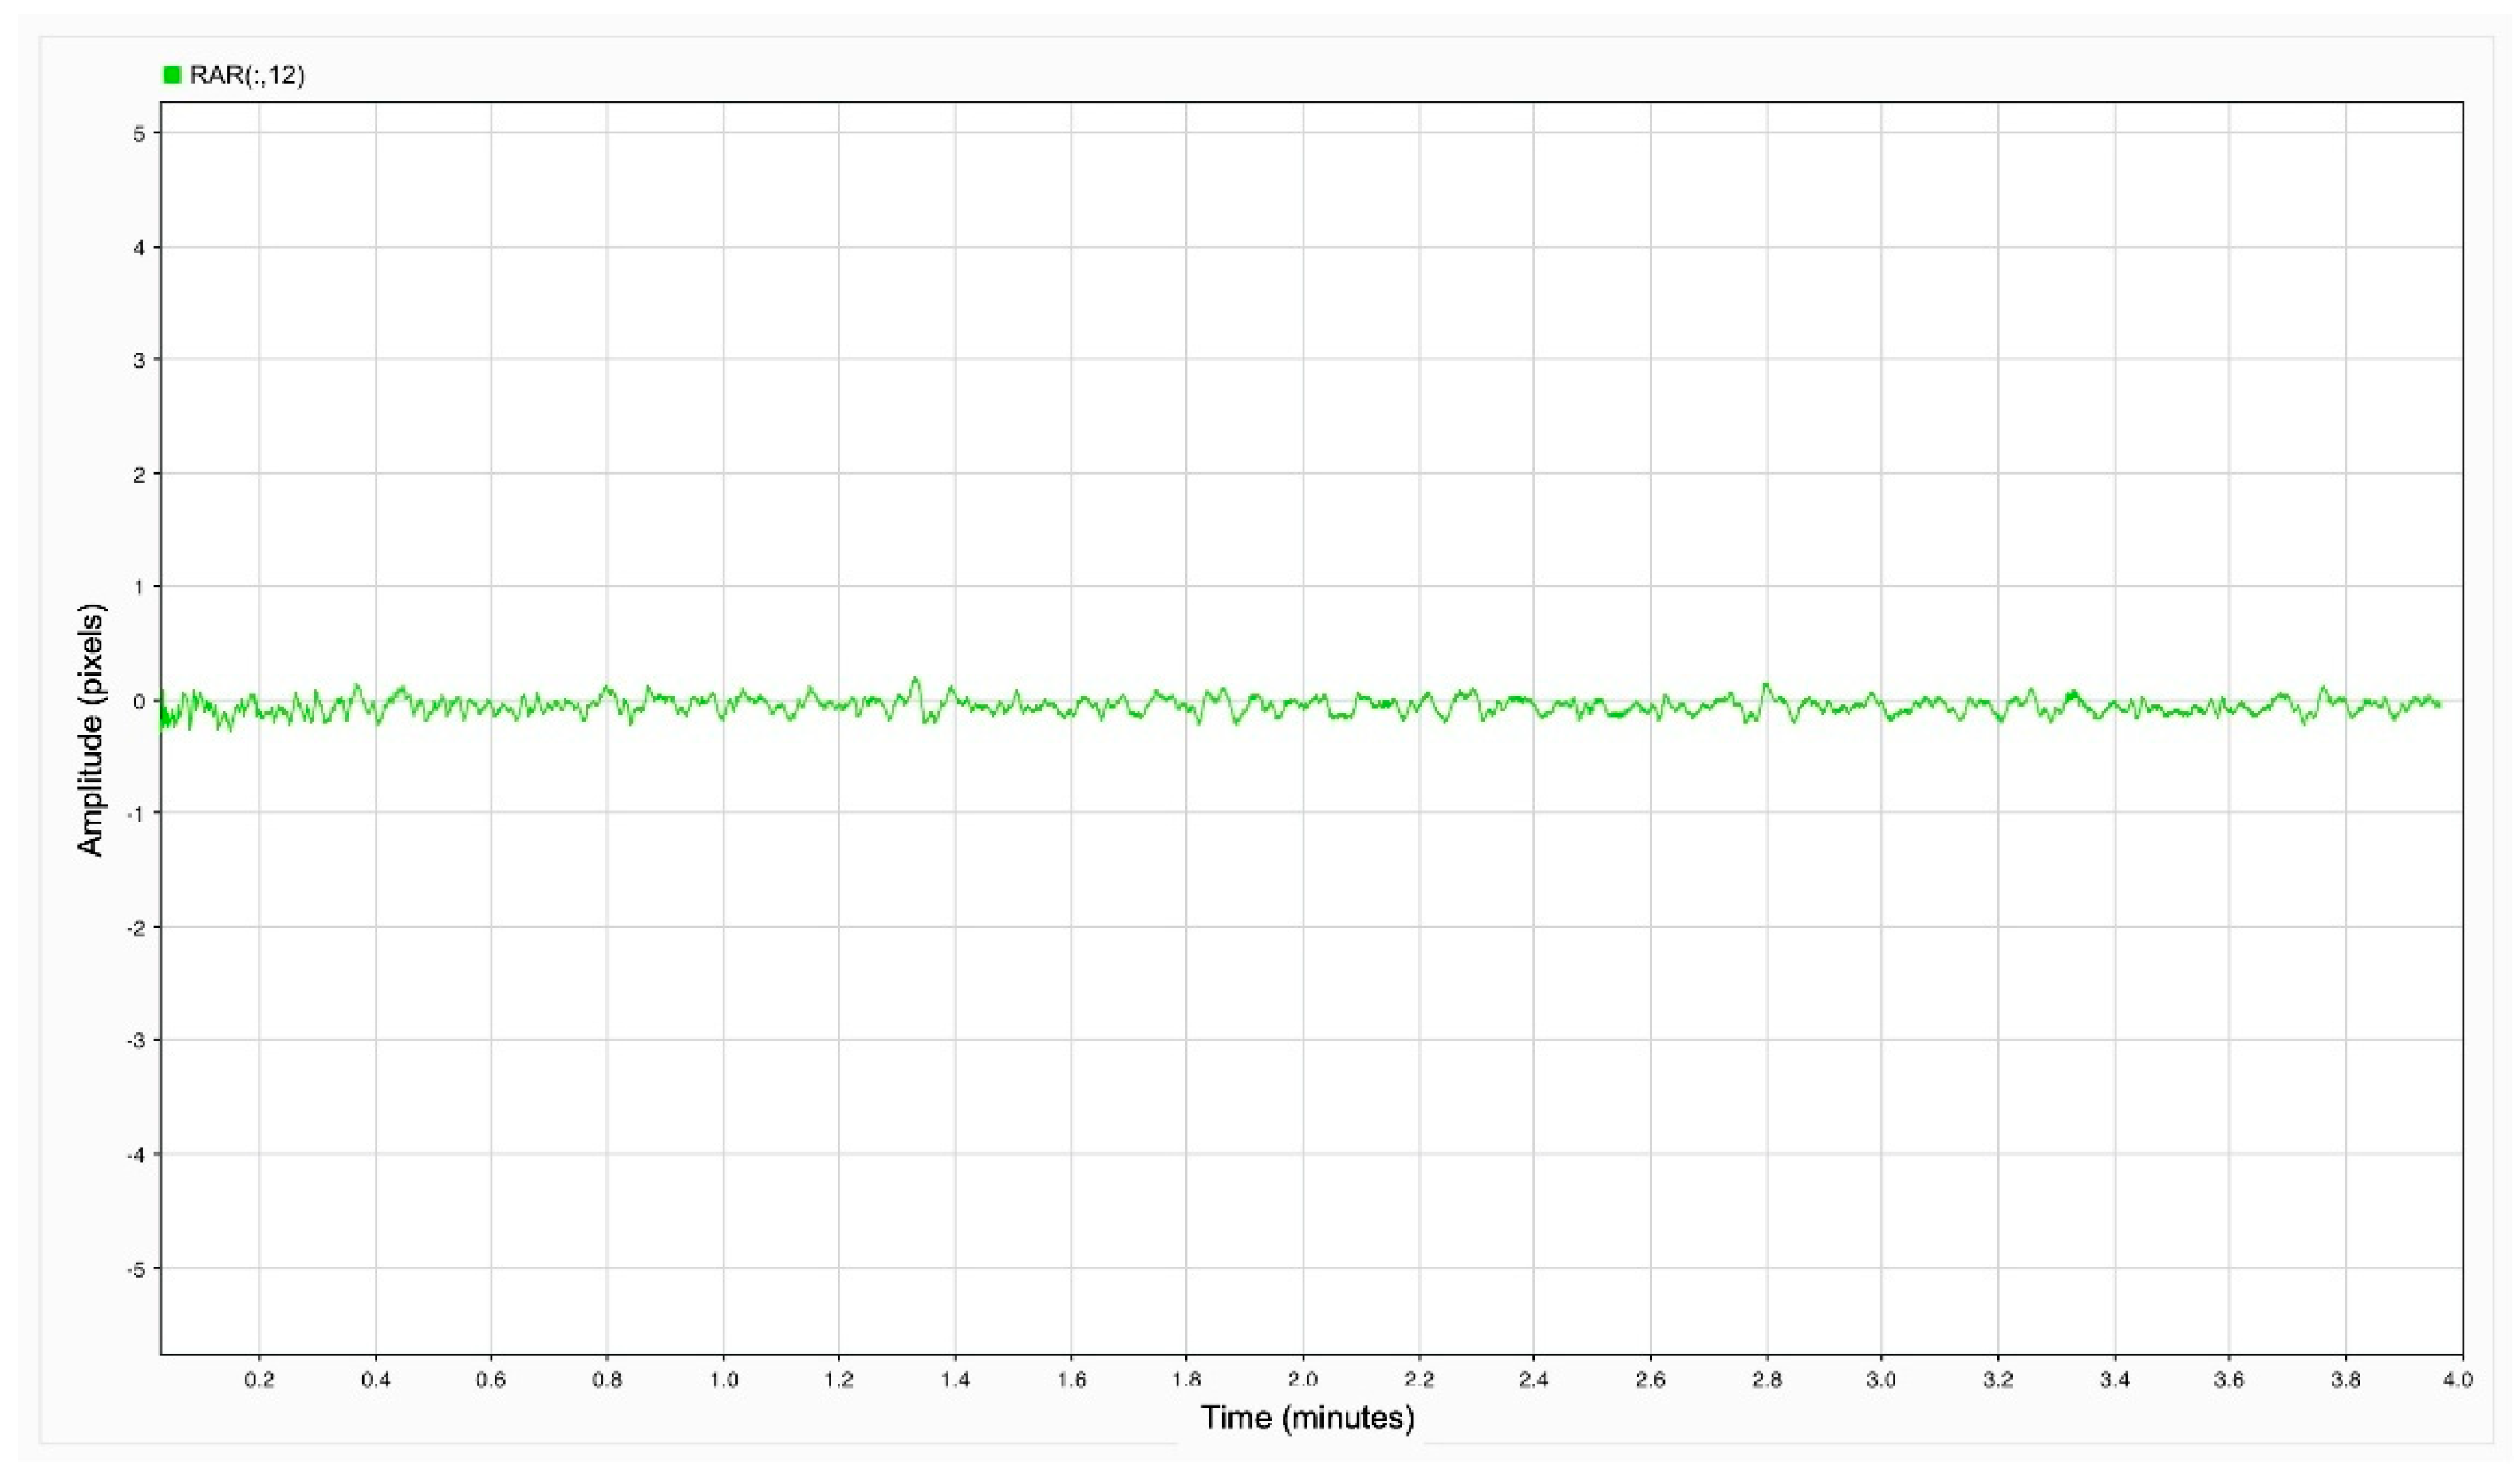Click the 2.0 tick on time axis
2520x1474 pixels.
coord(1302,1380)
